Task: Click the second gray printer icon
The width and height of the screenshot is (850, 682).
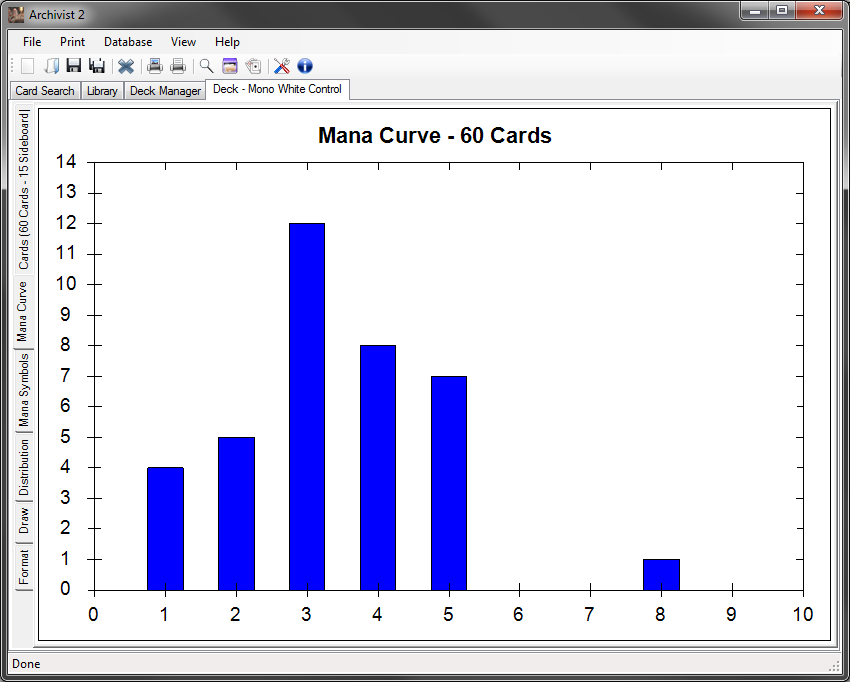Action: click(x=178, y=66)
